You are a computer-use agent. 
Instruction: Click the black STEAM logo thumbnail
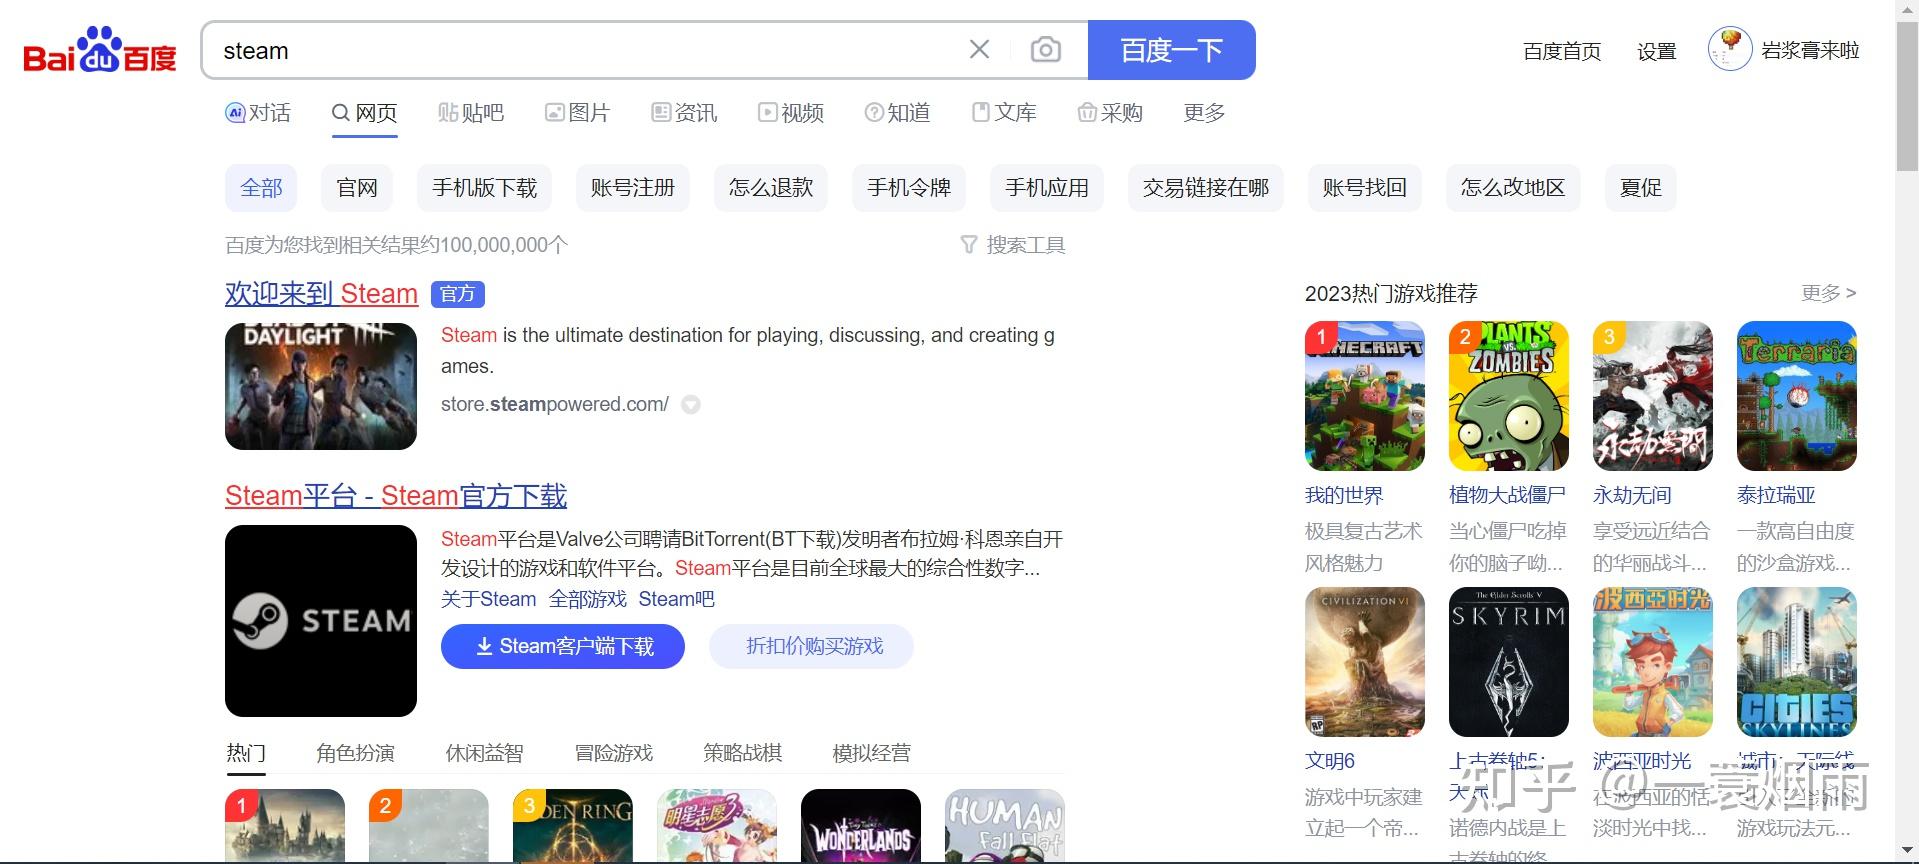(x=321, y=621)
